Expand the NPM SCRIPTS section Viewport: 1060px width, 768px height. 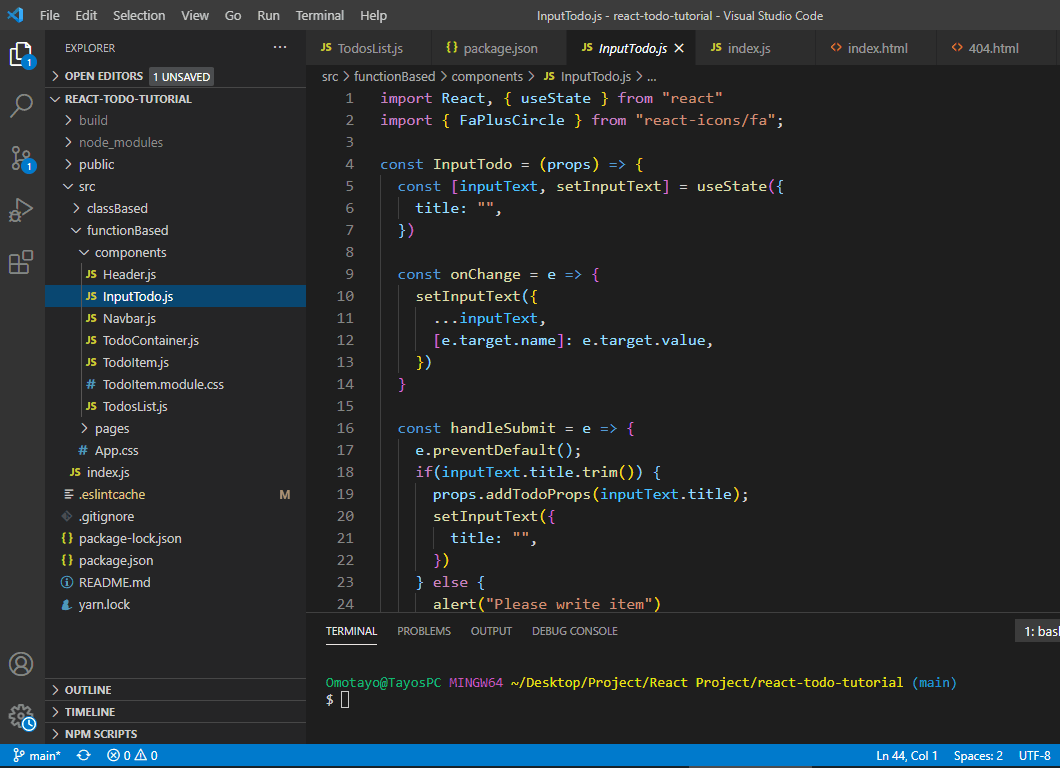click(176, 734)
